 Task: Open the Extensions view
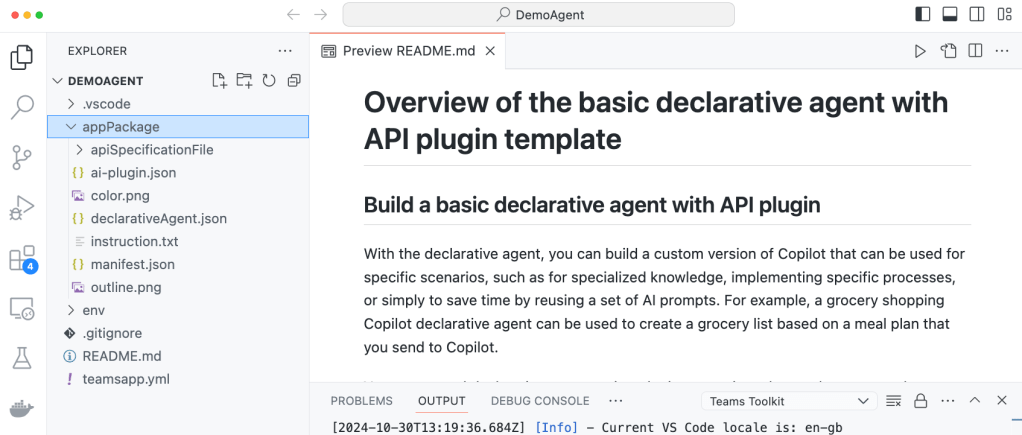[22, 259]
